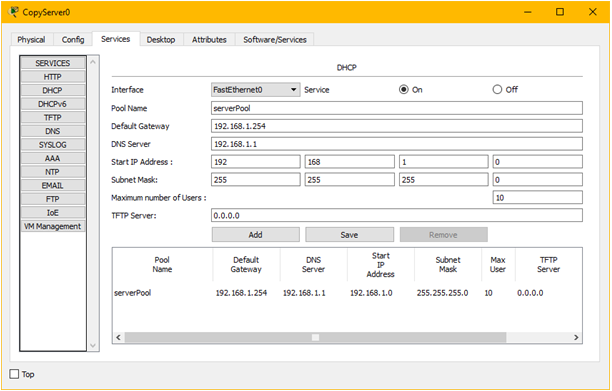Edit third octet of Subnet Mask
This screenshot has height=391, width=612.
click(x=443, y=180)
